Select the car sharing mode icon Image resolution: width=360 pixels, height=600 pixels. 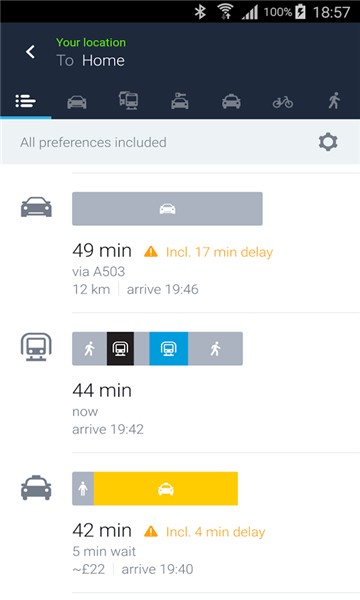tap(180, 101)
